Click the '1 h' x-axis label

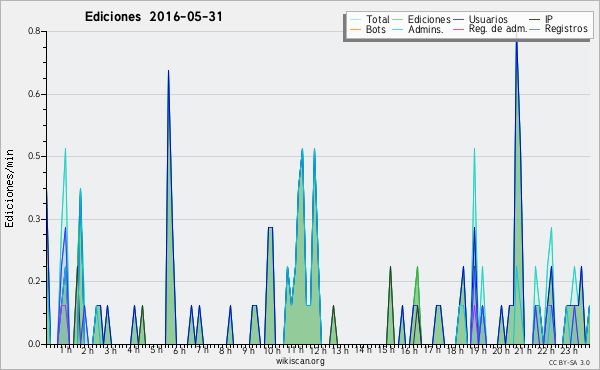pyautogui.click(x=65, y=350)
